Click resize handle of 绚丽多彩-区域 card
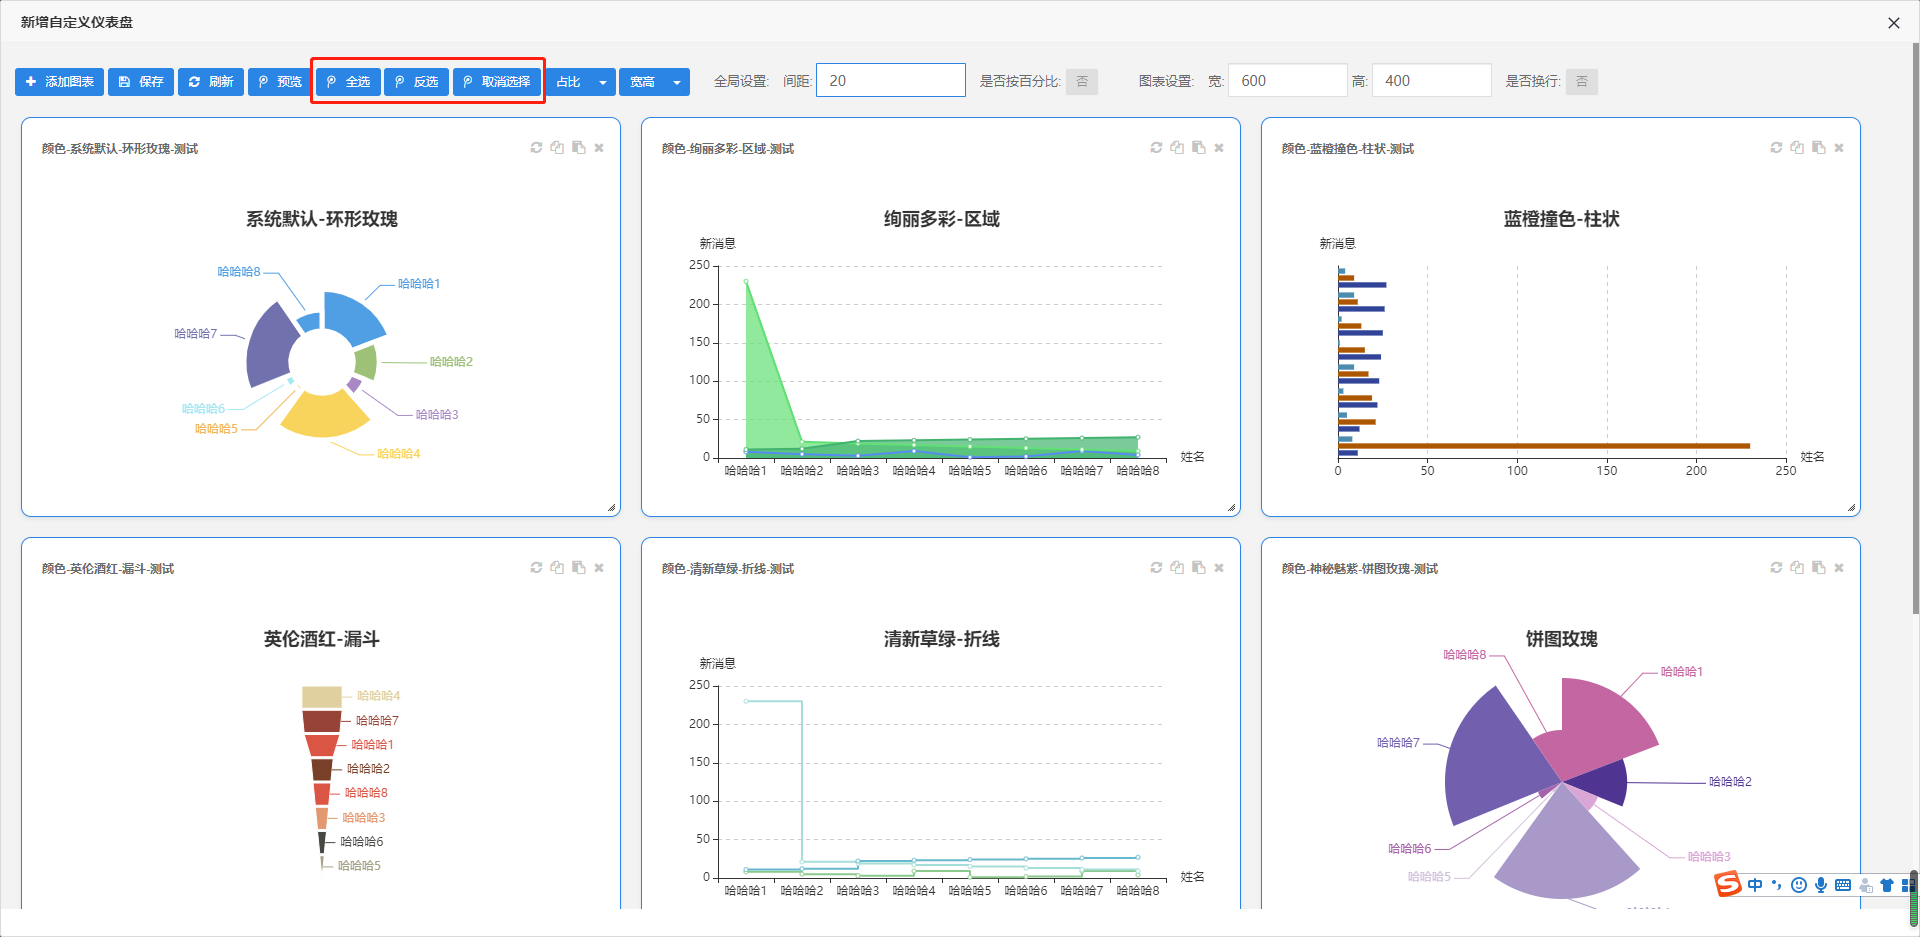Viewport: 1920px width, 937px height. [x=1231, y=508]
